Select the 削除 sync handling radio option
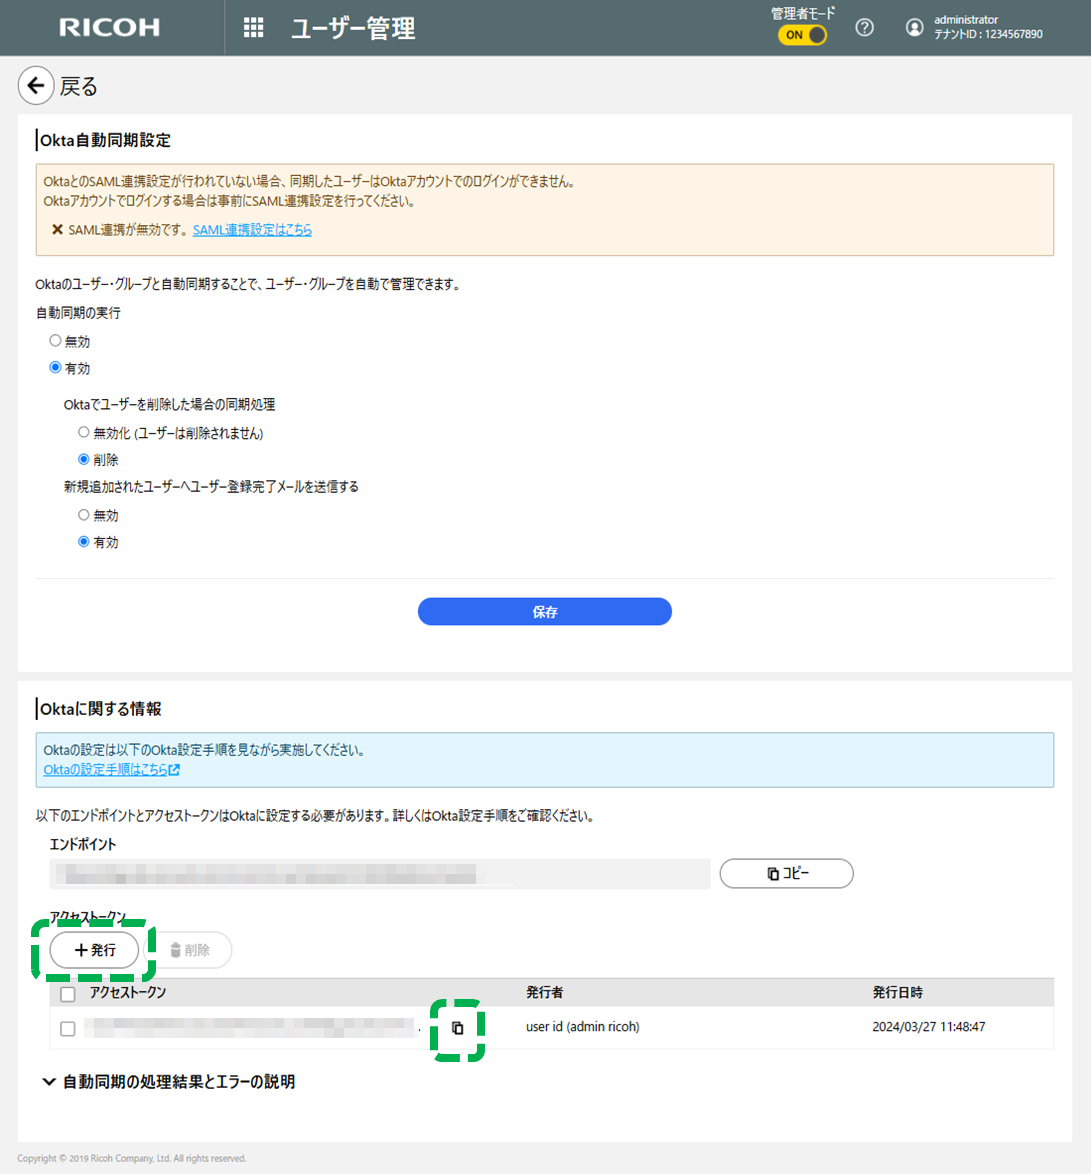Image resolution: width=1091 pixels, height=1174 pixels. [84, 459]
